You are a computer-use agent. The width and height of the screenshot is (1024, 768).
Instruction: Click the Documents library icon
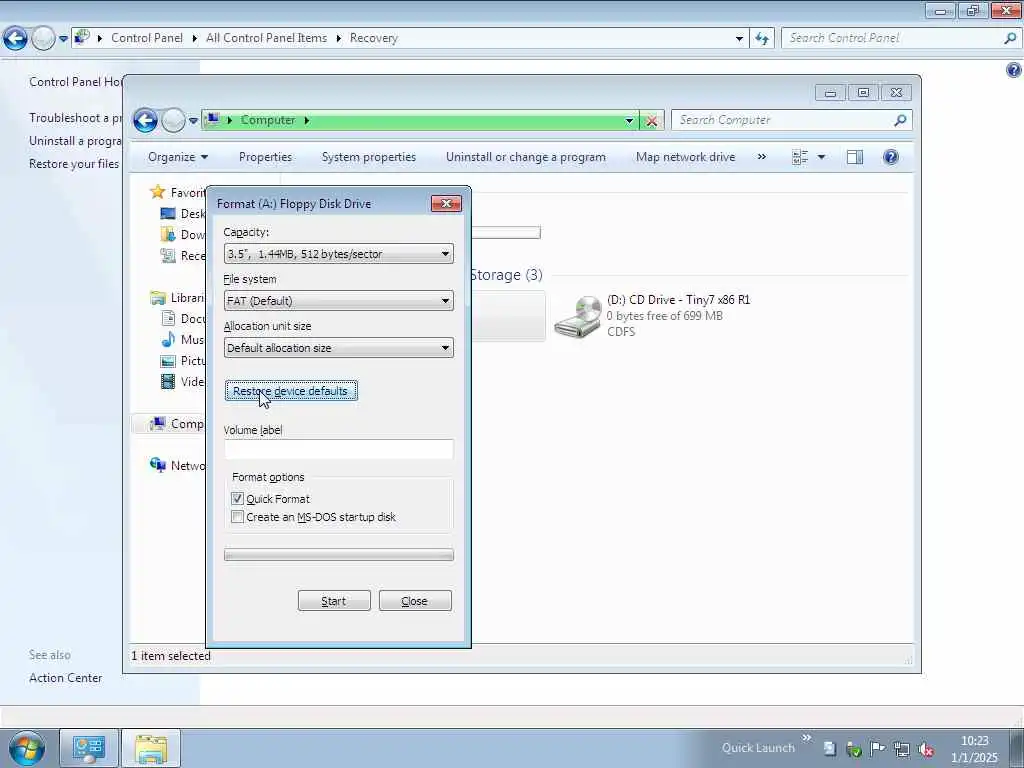click(x=168, y=319)
